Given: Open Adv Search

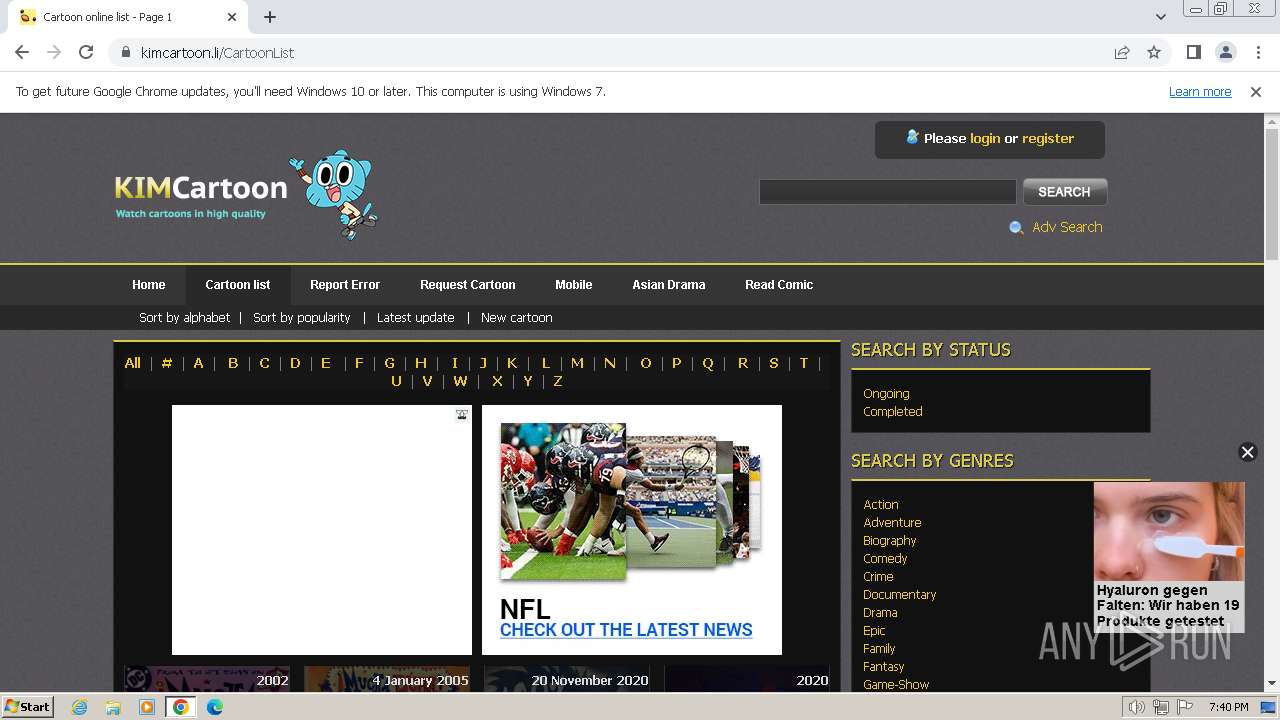Looking at the screenshot, I should [x=1067, y=227].
